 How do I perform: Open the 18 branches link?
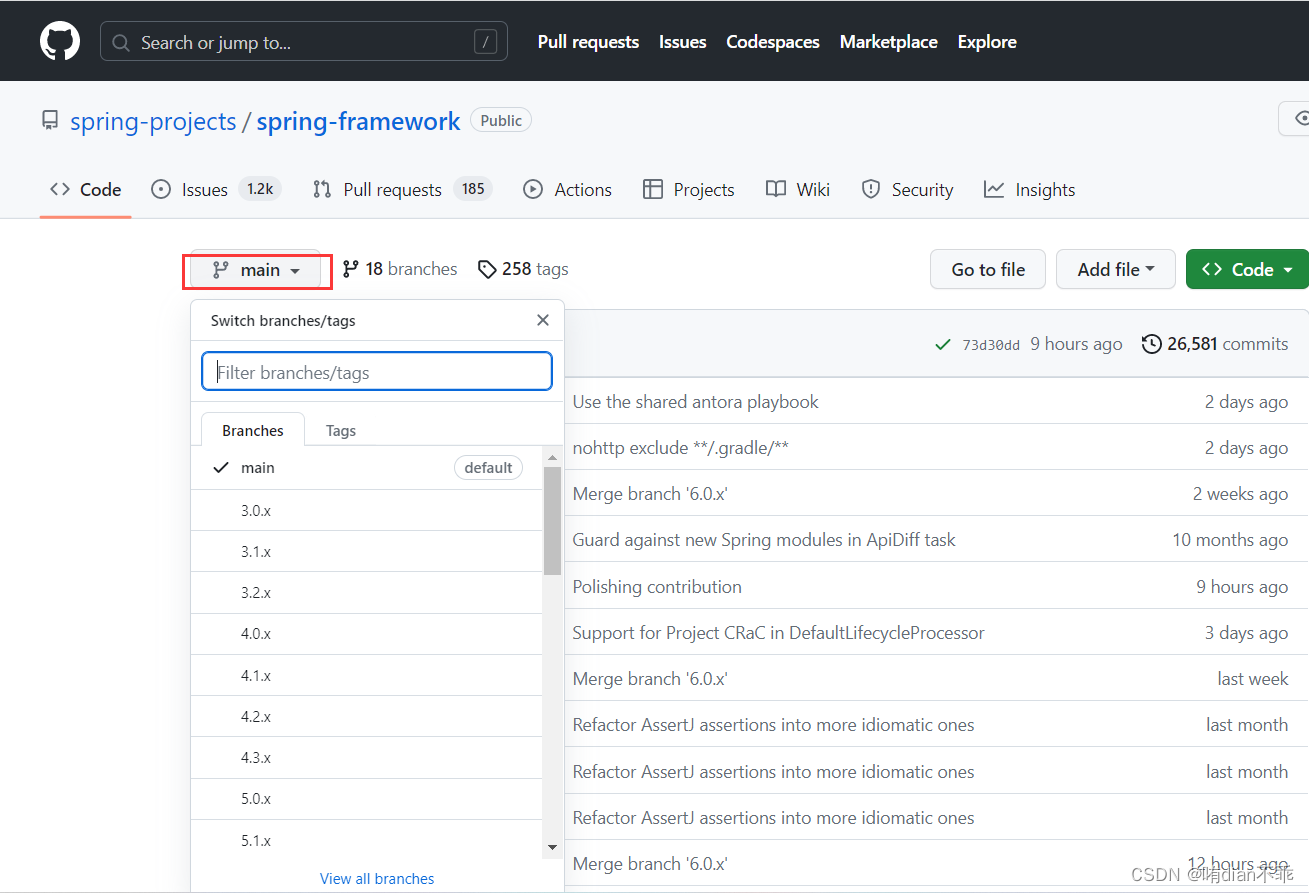400,269
